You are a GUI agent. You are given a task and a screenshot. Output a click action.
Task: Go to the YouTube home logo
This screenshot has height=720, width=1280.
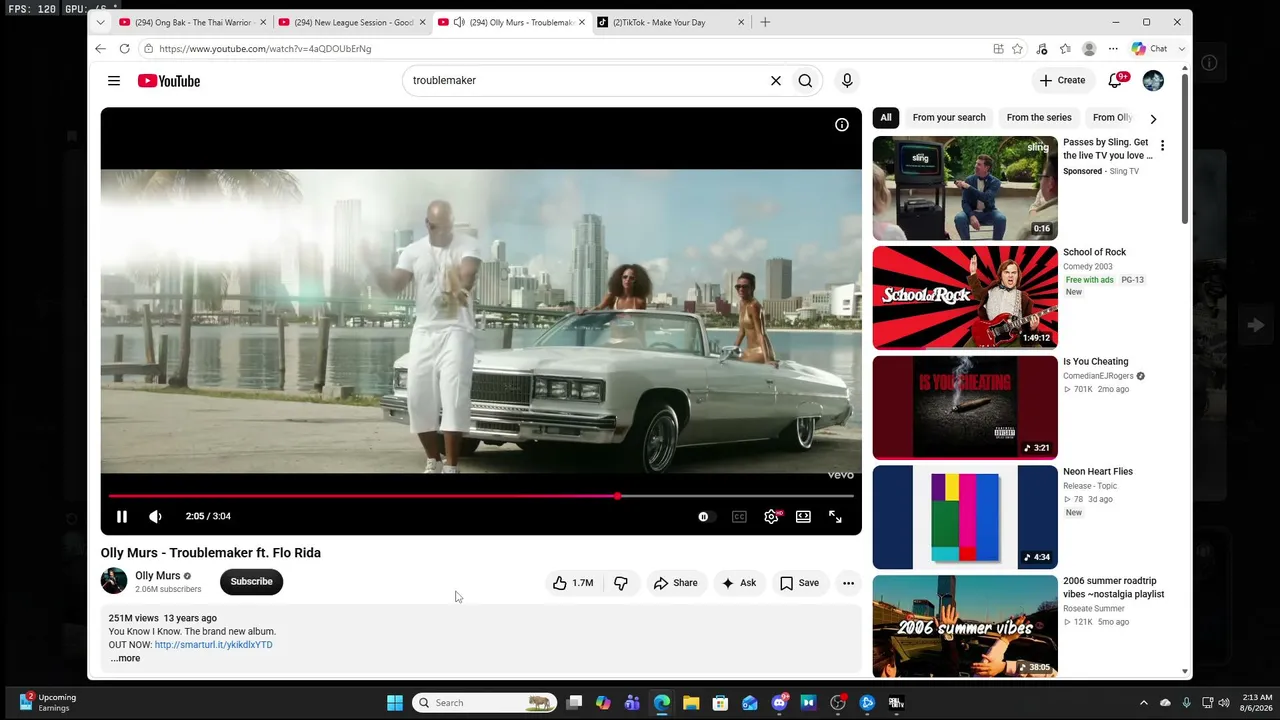(x=169, y=81)
